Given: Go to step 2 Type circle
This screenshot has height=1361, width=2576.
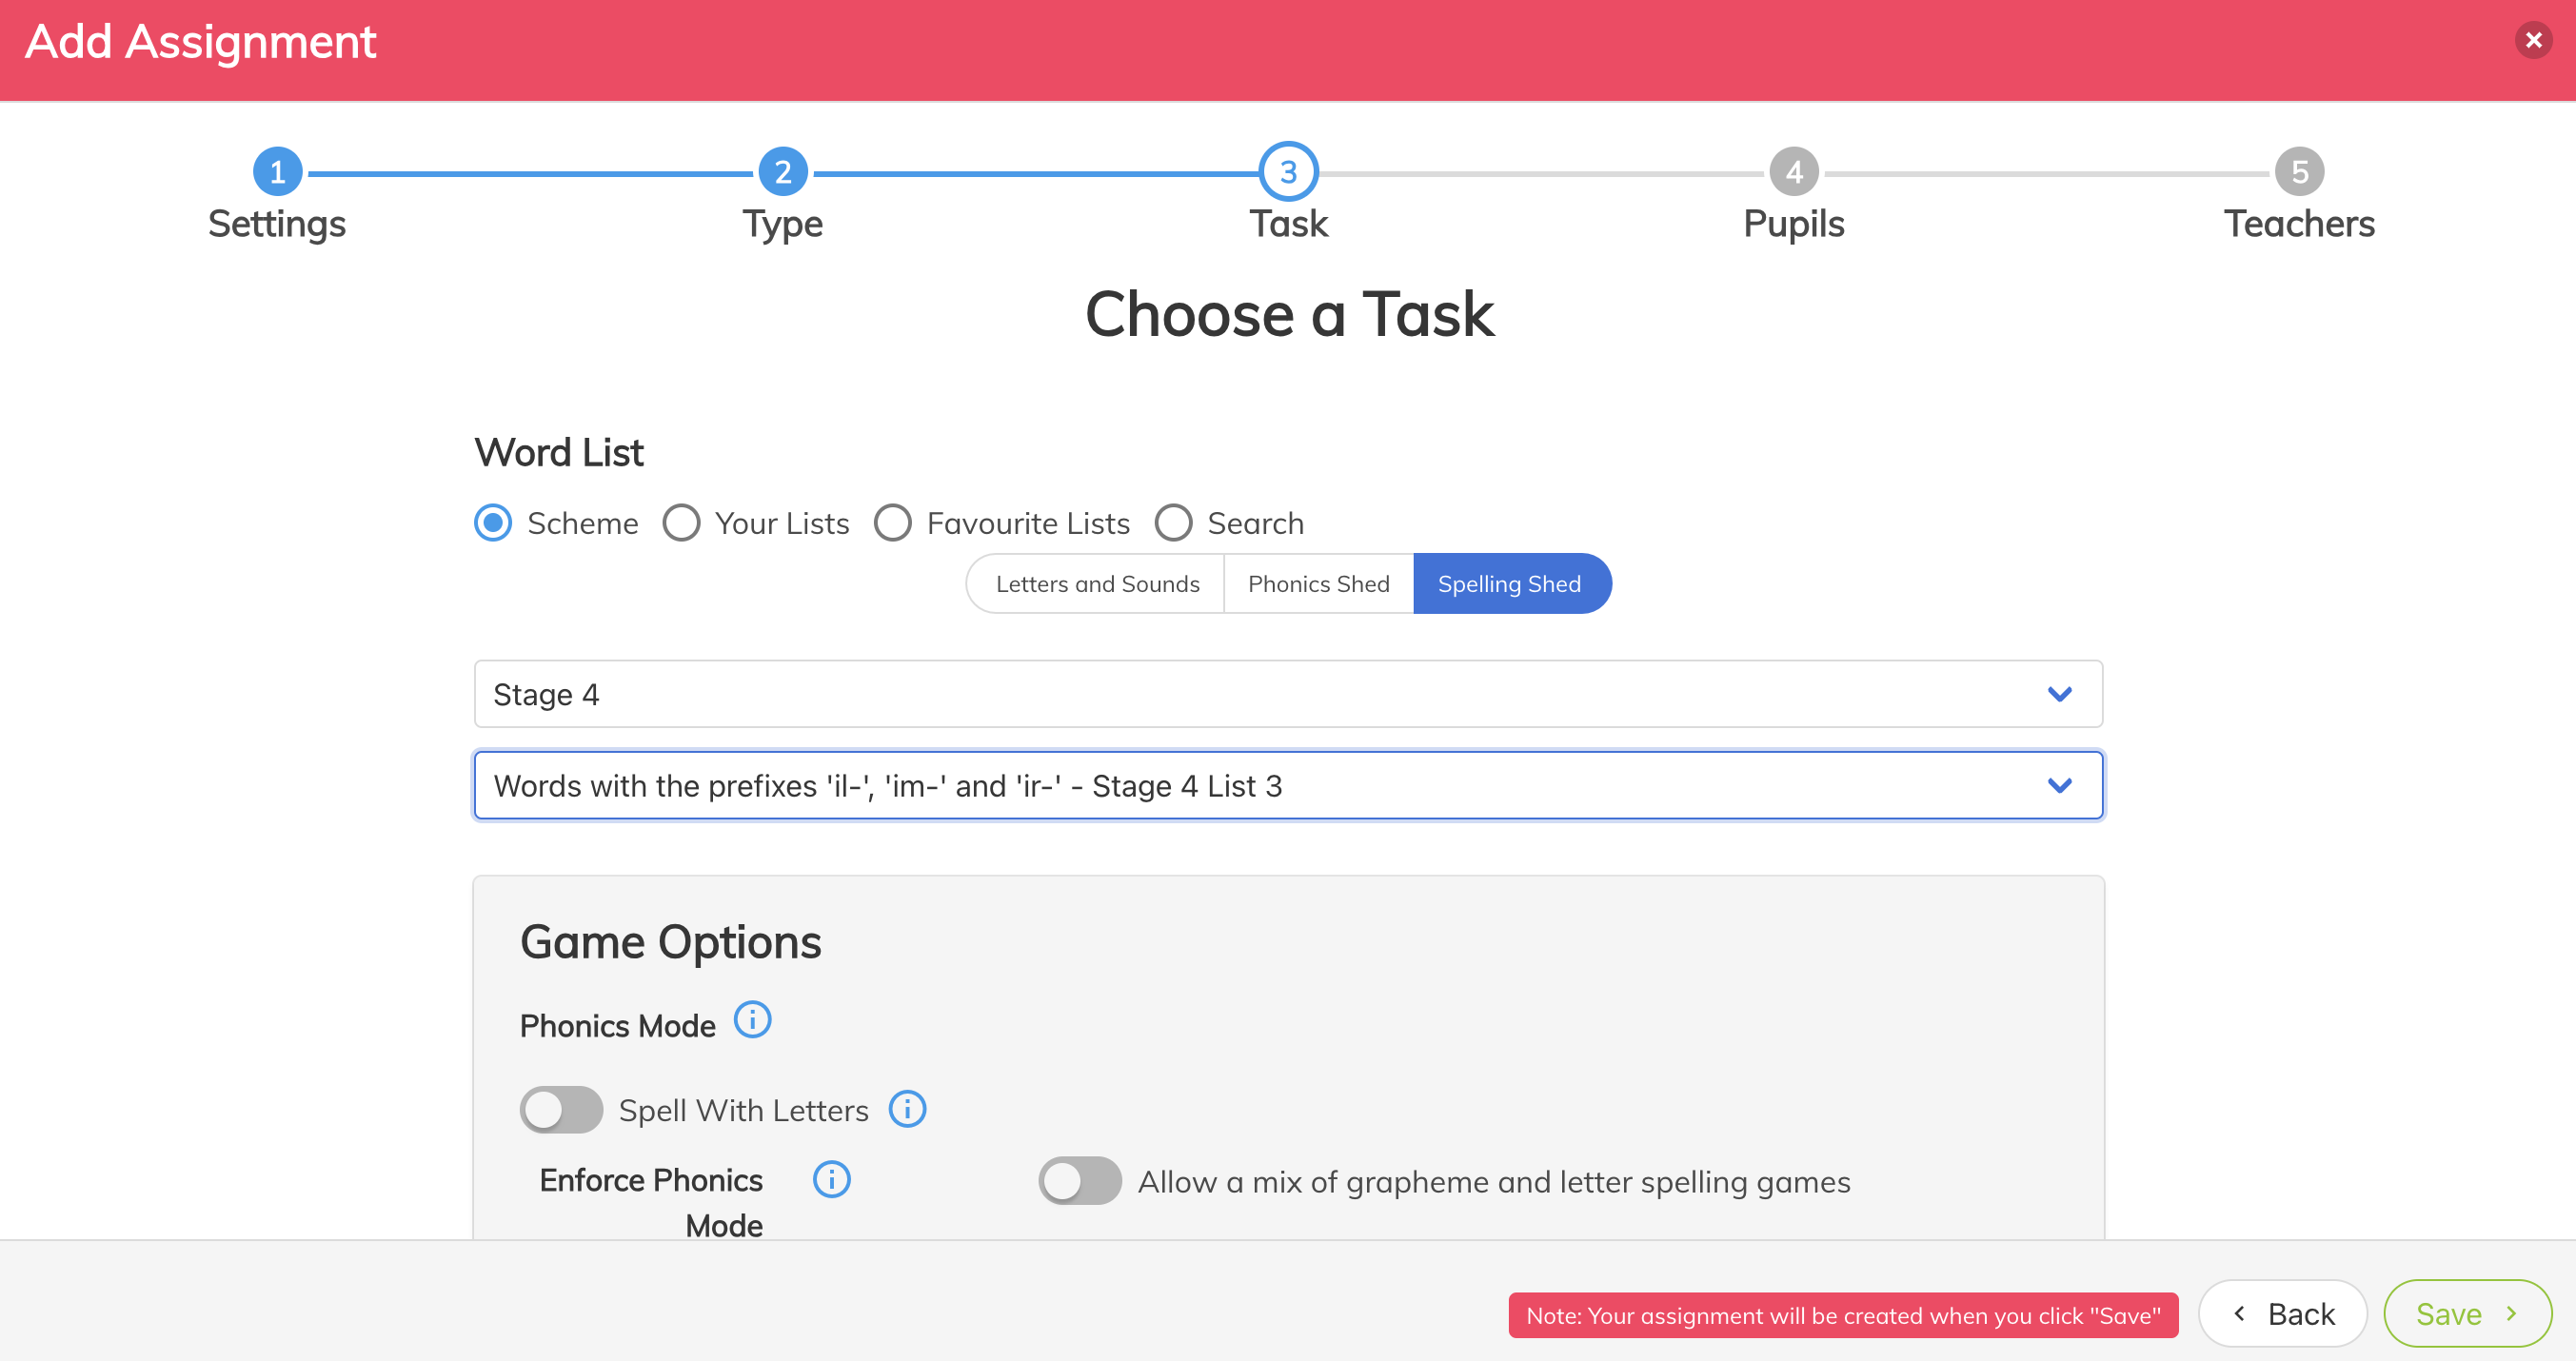Looking at the screenshot, I should (783, 172).
